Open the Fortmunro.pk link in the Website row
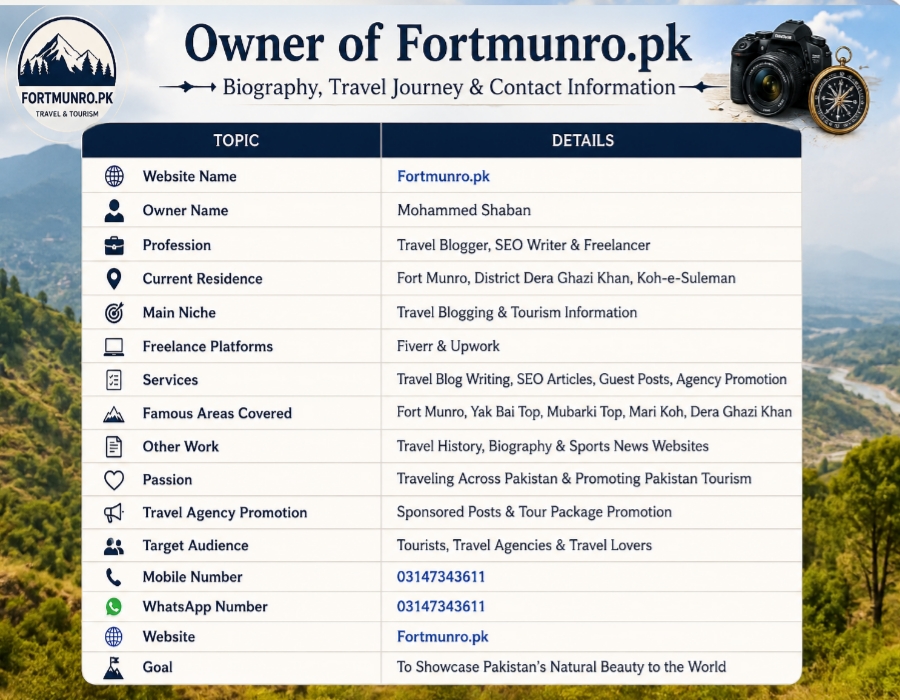This screenshot has height=700, width=900. 443,637
